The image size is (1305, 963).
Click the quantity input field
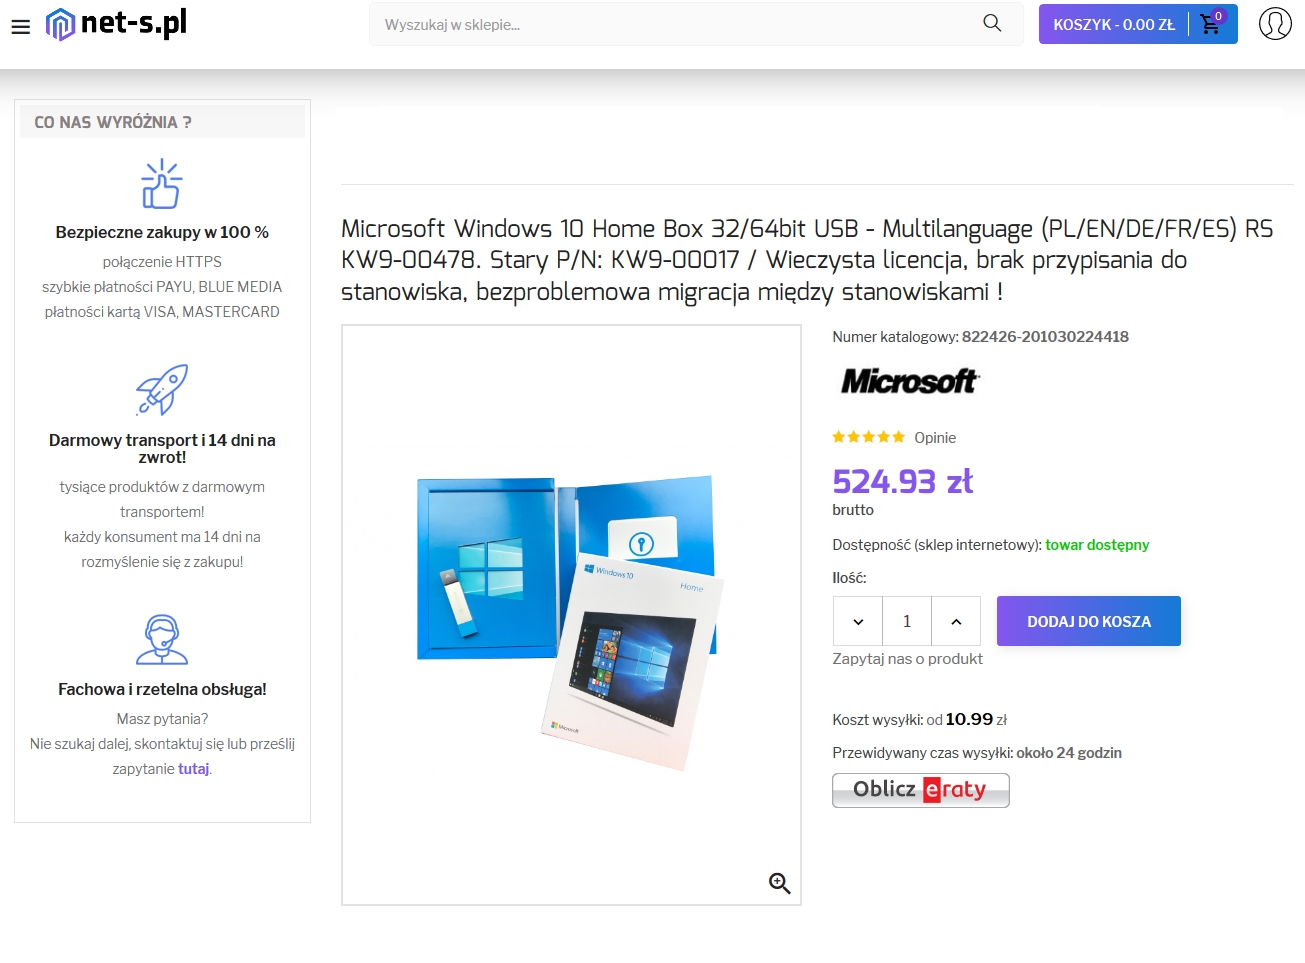(907, 621)
